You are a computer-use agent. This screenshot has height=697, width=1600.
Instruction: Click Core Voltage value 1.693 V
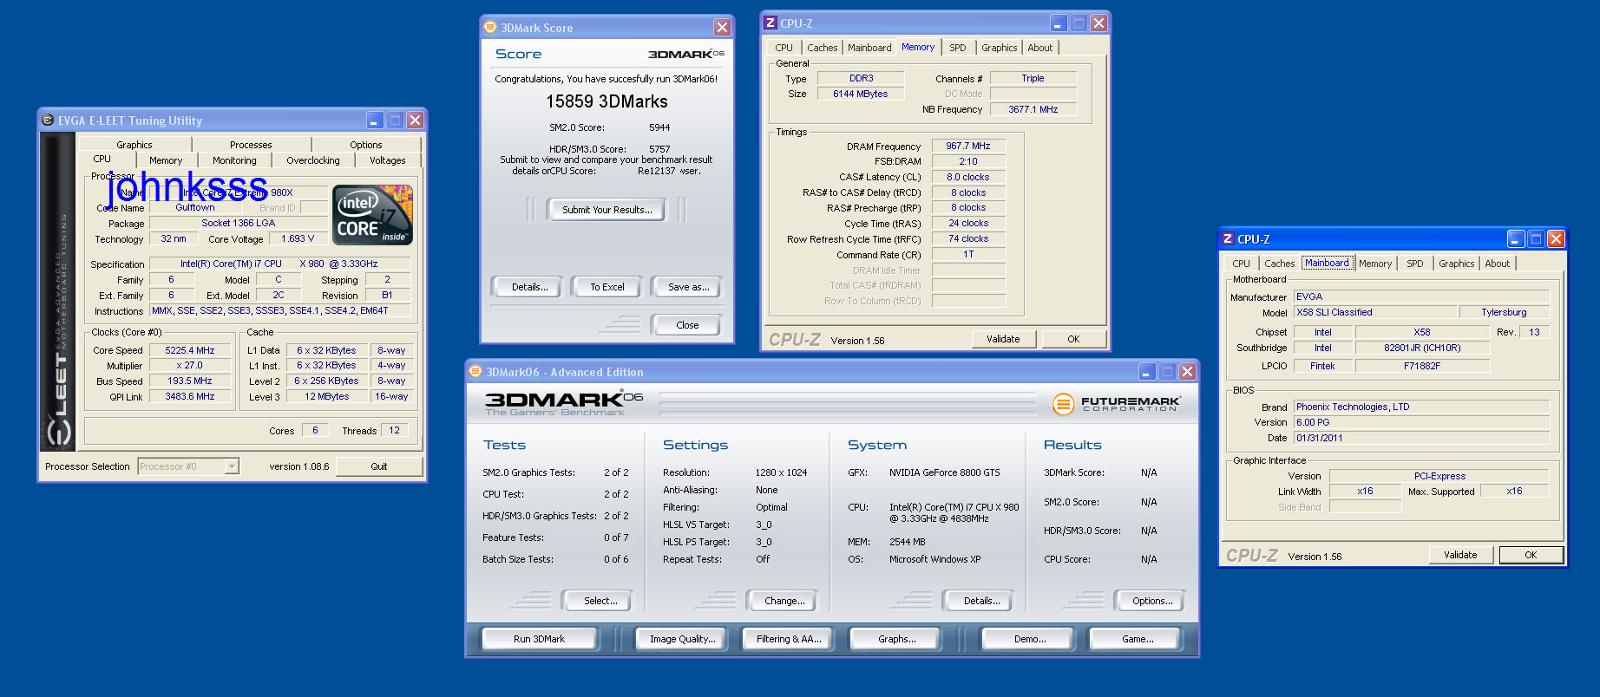[x=298, y=239]
